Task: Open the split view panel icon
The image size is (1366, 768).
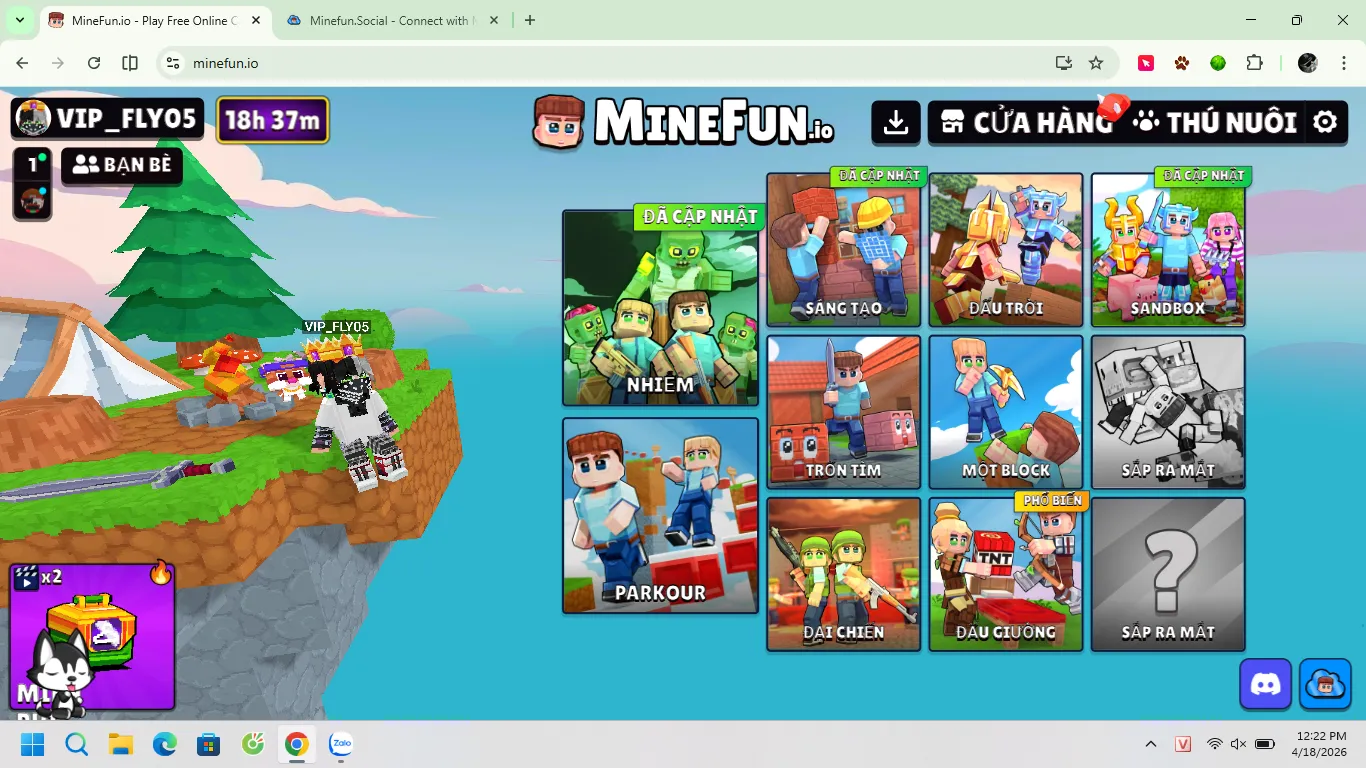Action: click(130, 63)
